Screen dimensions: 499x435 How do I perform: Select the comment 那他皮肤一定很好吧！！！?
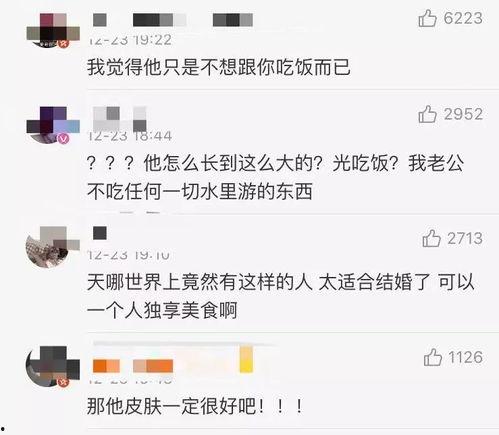pos(195,406)
